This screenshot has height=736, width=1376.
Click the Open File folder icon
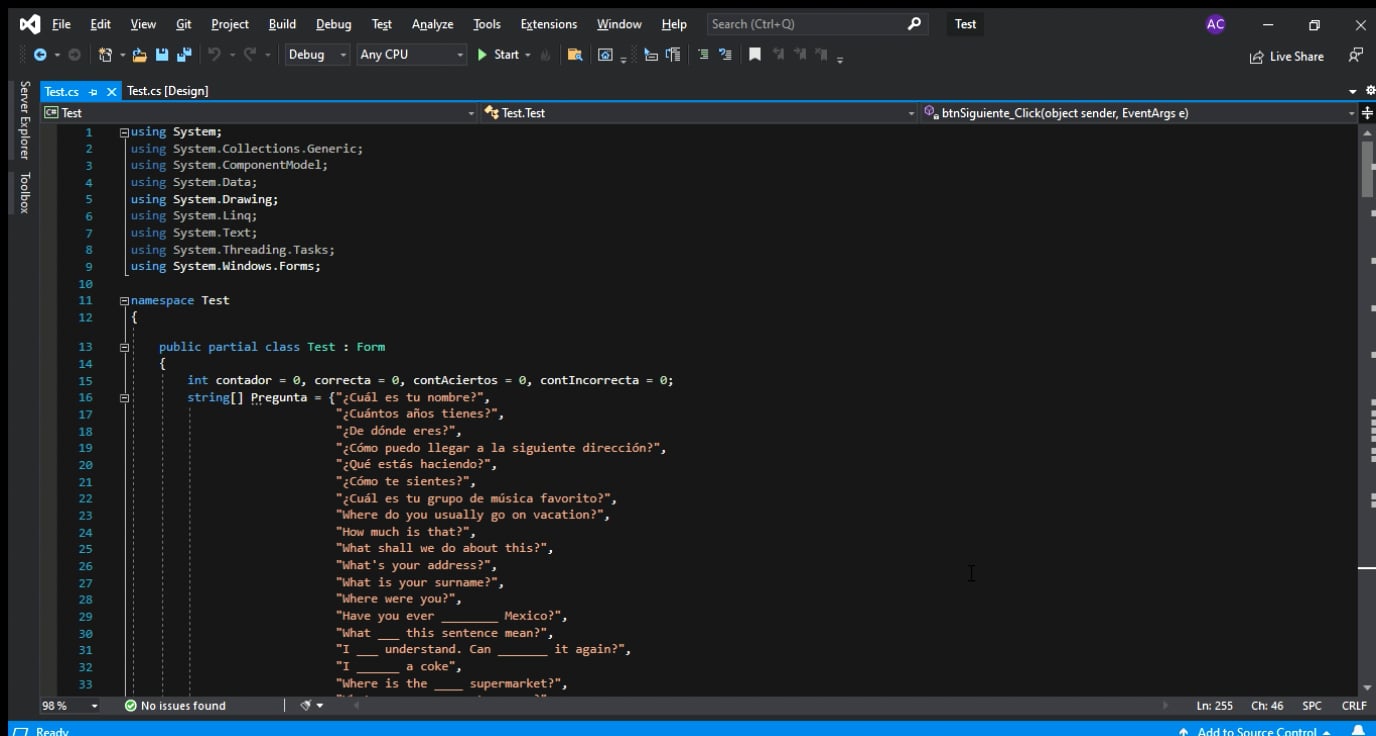139,55
